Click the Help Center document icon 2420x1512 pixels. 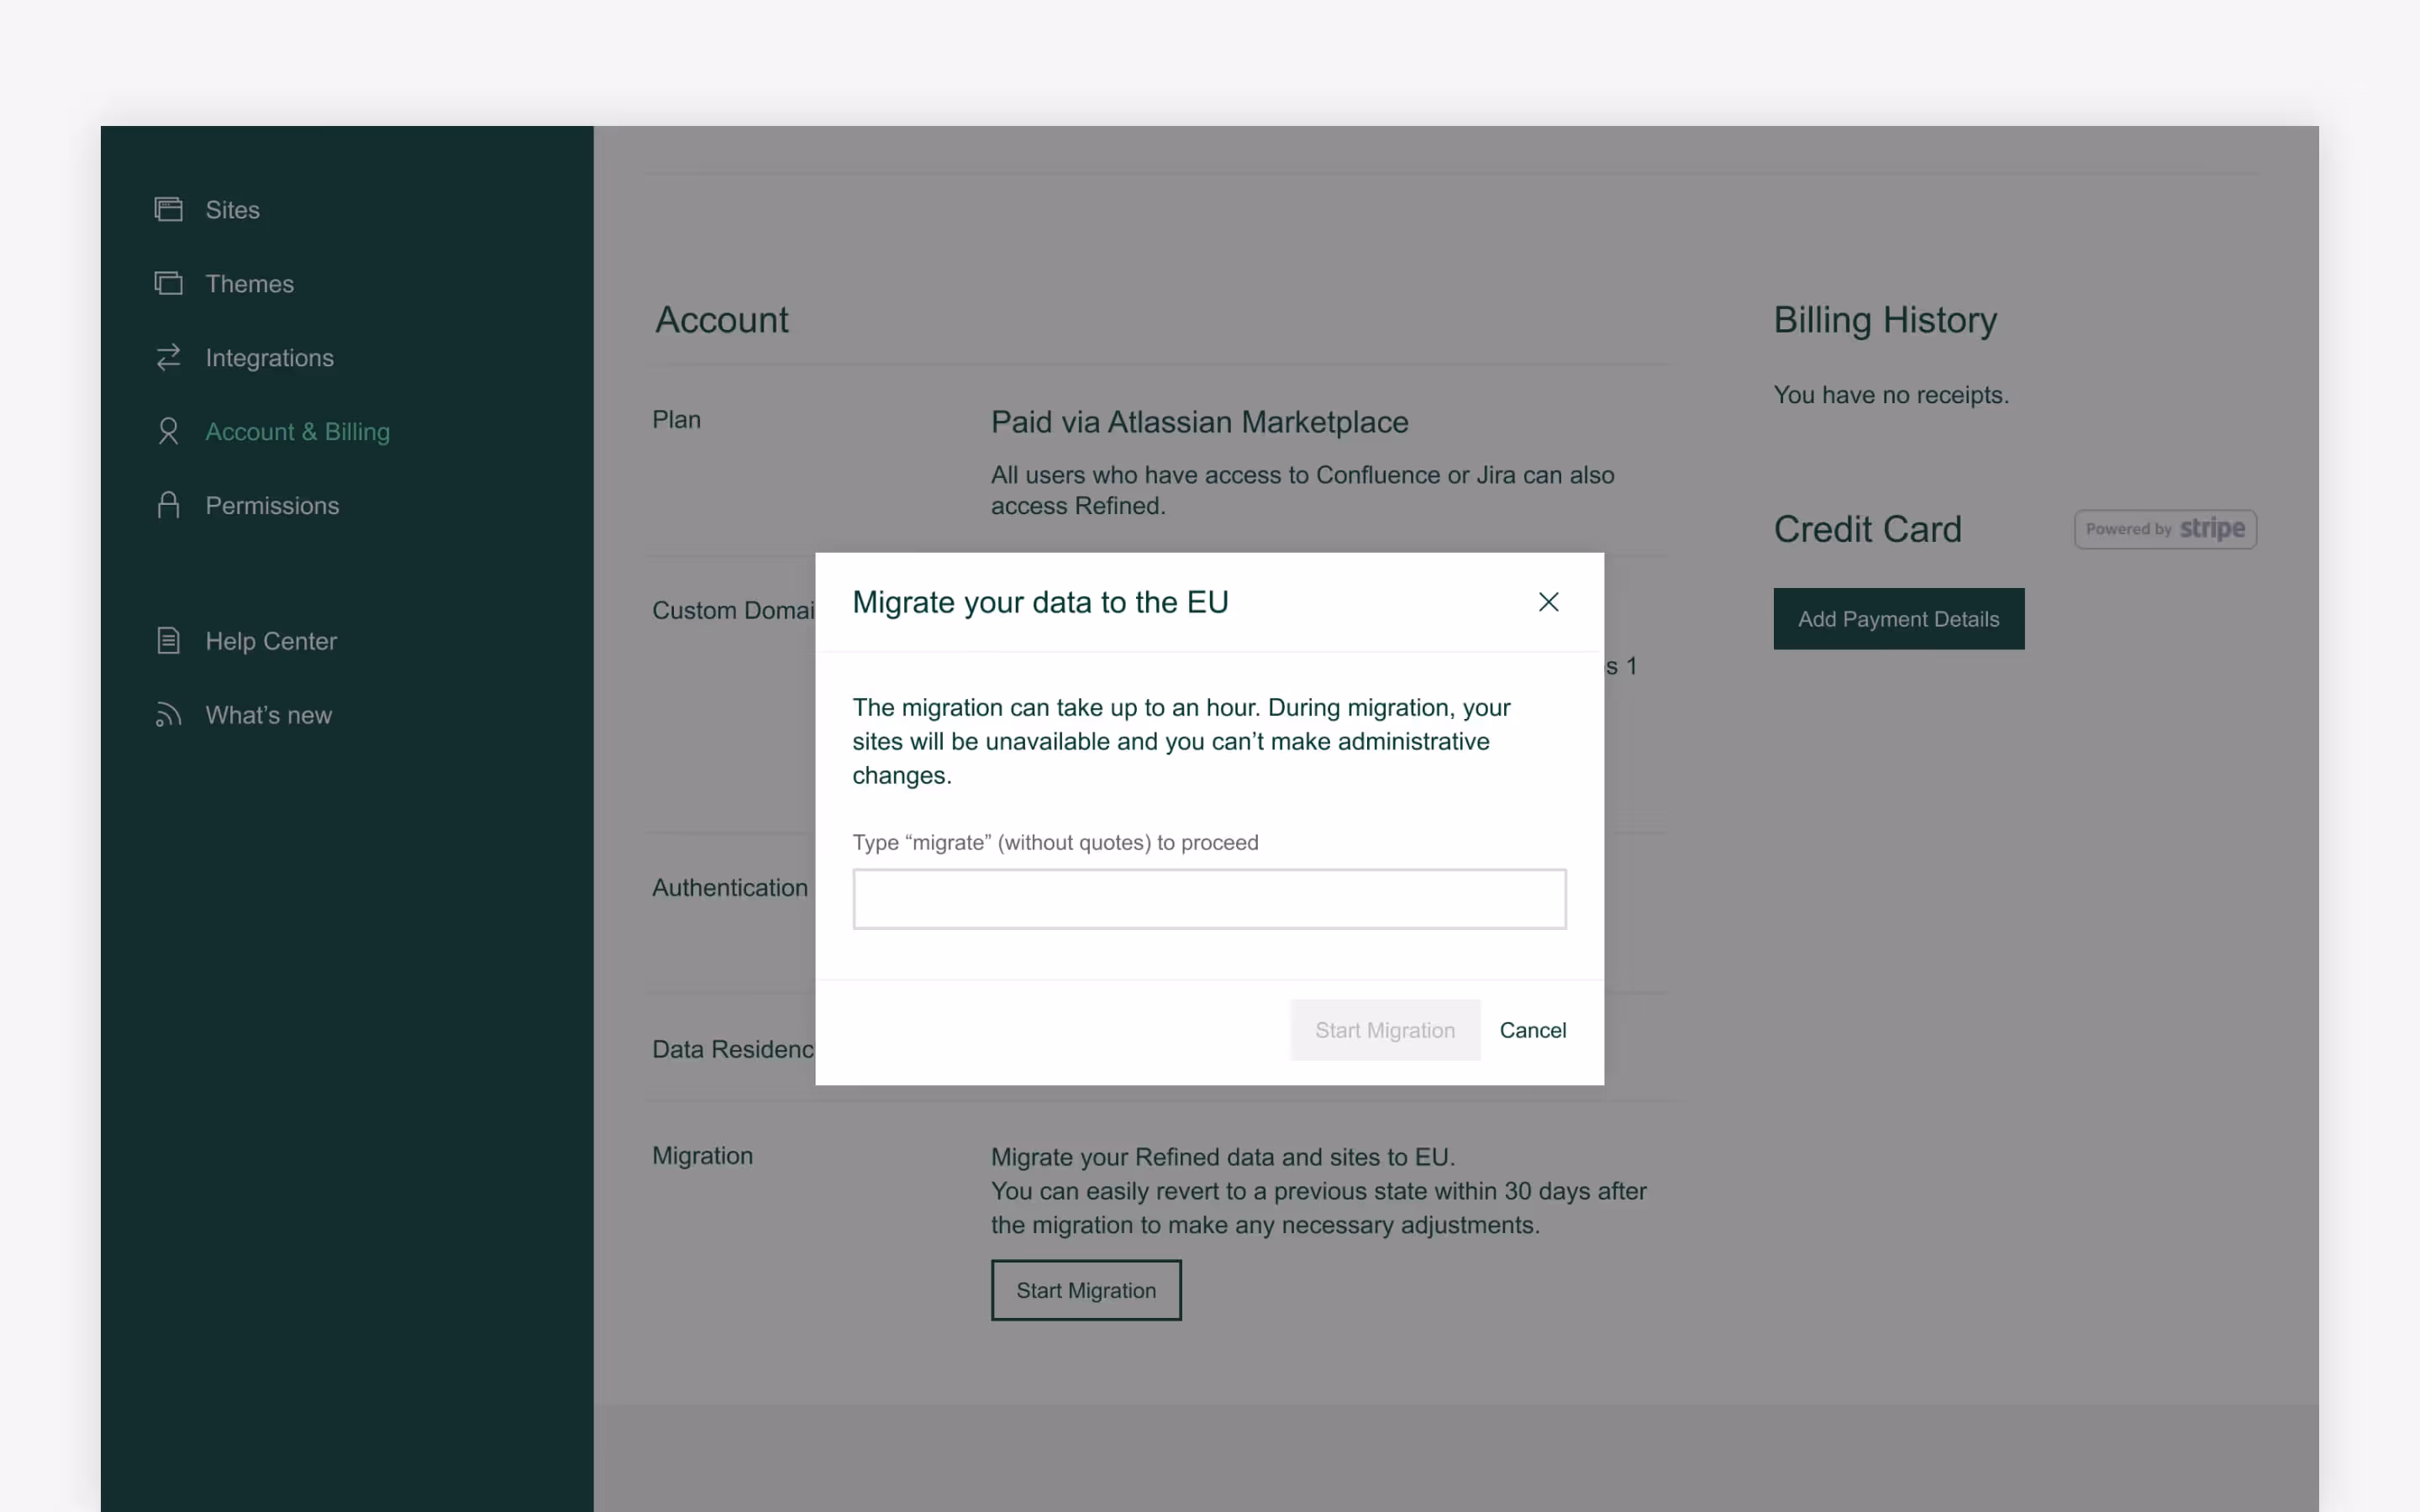click(x=168, y=640)
